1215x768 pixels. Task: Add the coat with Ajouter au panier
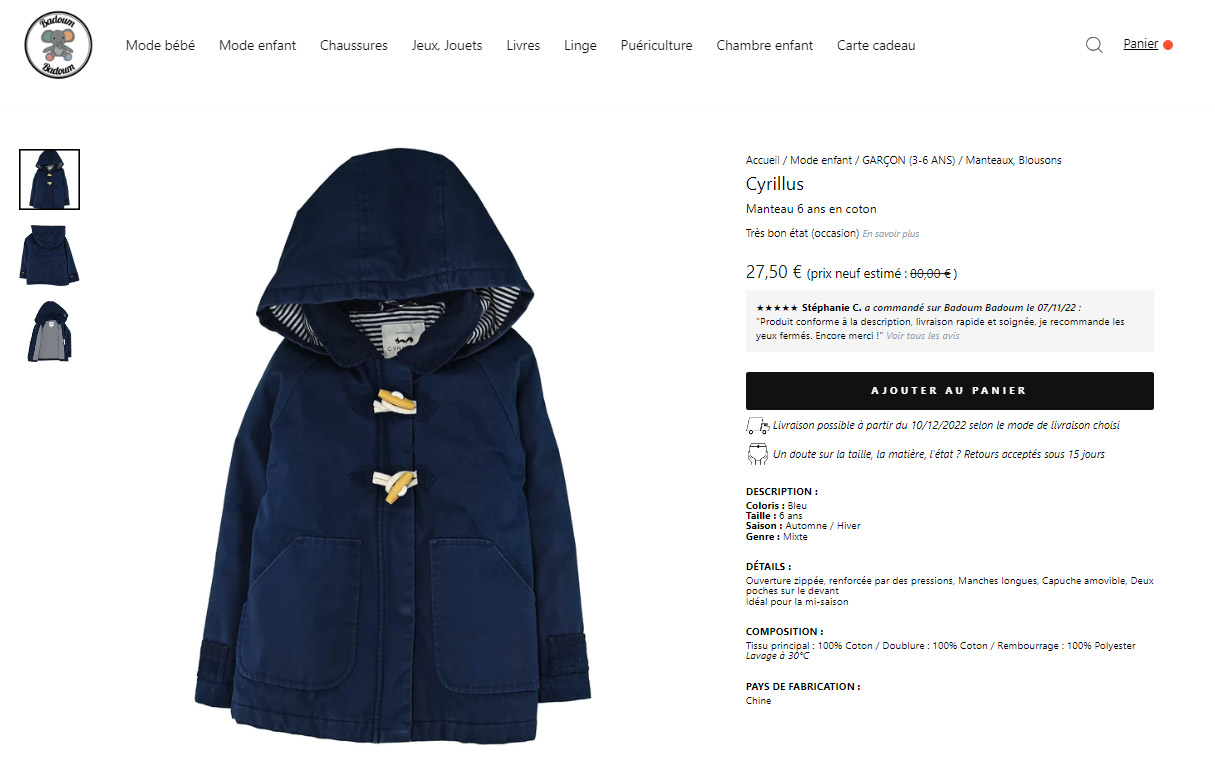point(950,391)
